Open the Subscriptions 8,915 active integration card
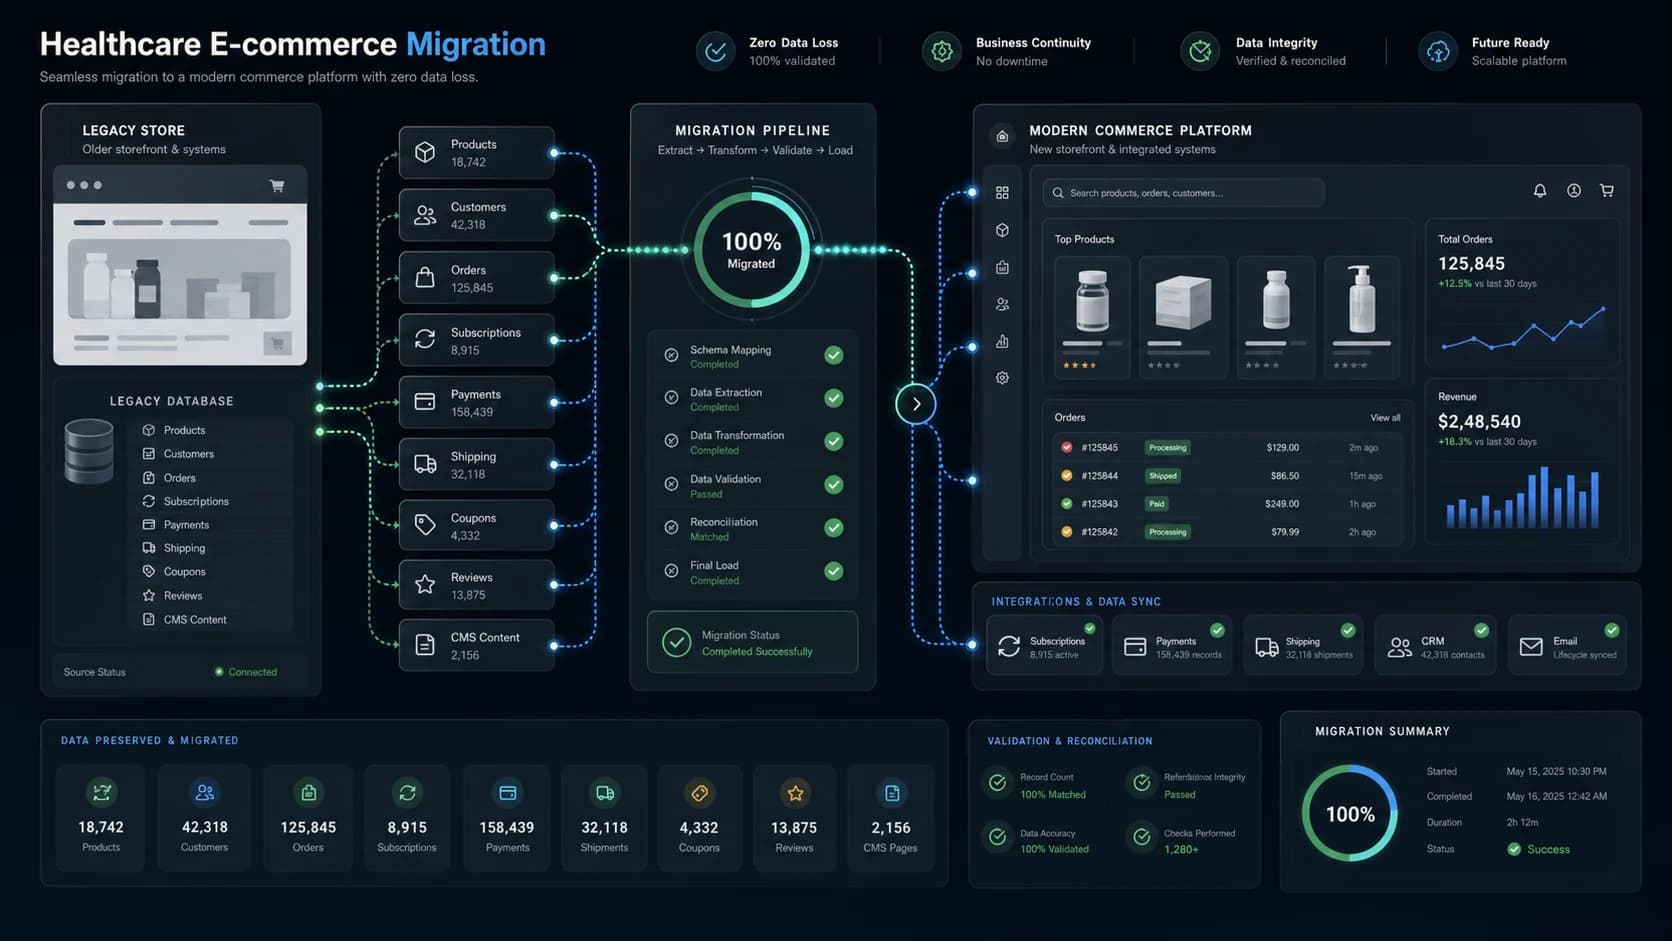 [1044, 646]
